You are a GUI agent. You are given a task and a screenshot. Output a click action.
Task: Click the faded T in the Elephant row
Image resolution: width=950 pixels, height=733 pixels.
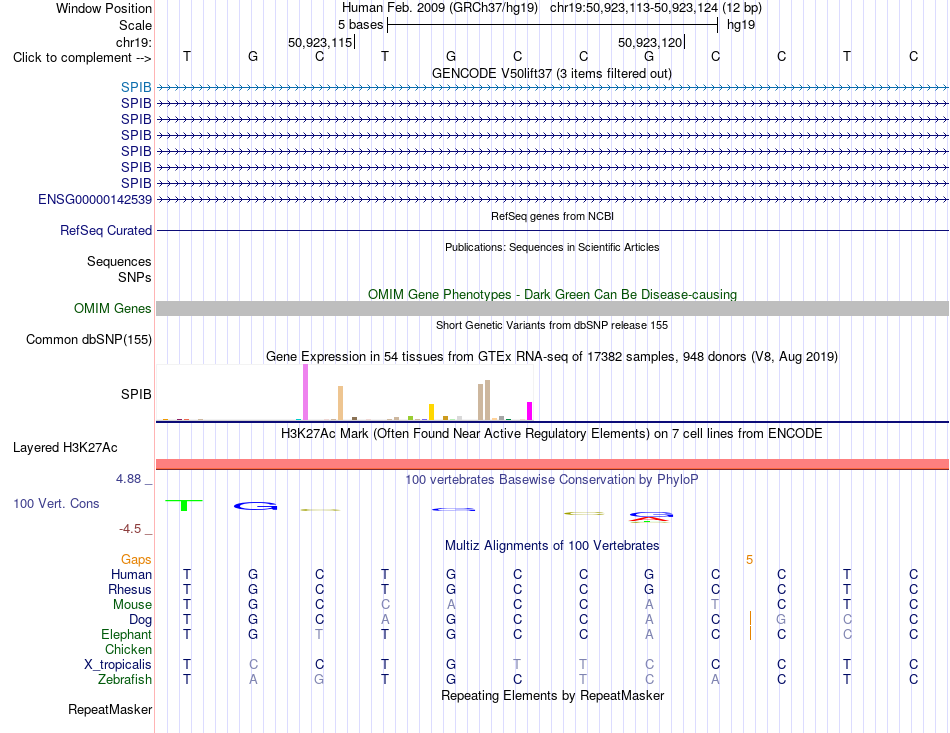pyautogui.click(x=319, y=634)
